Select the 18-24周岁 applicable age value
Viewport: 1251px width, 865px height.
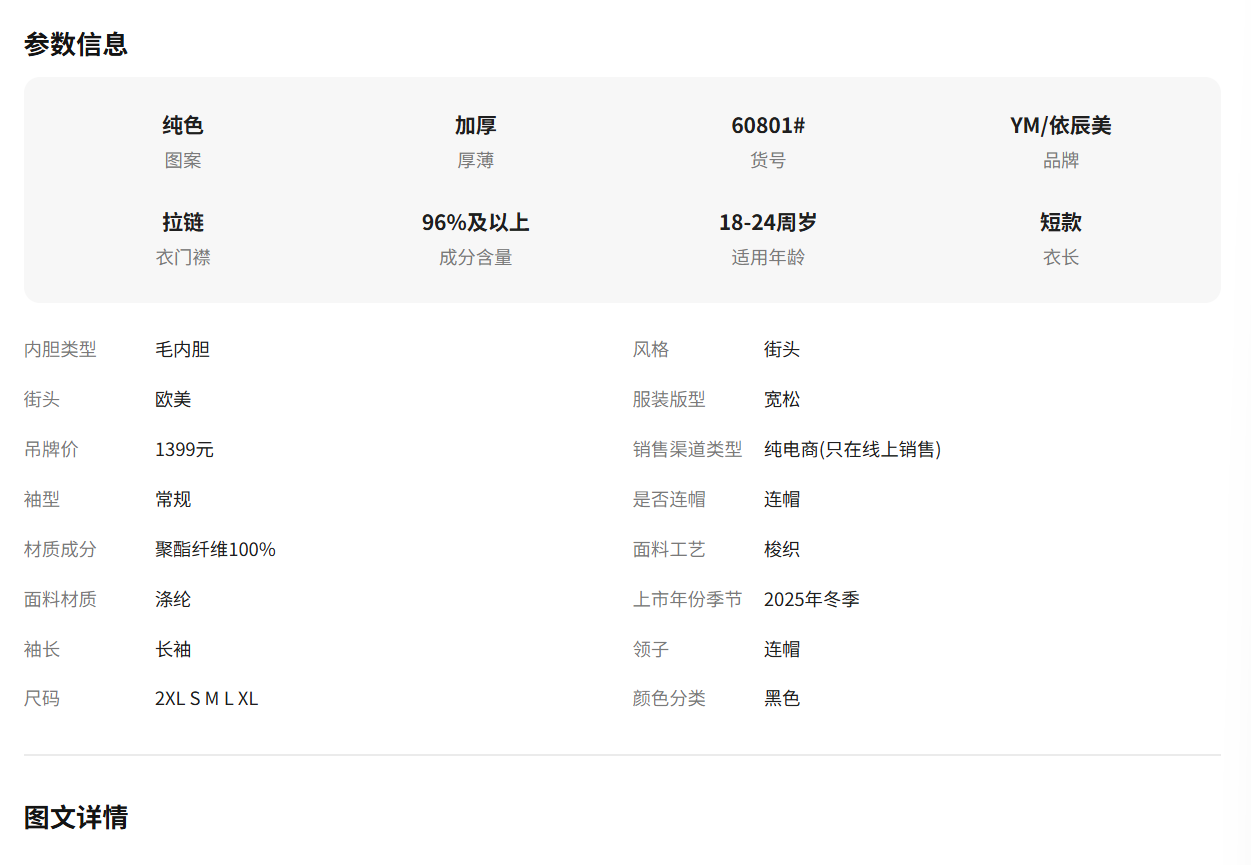(x=768, y=222)
